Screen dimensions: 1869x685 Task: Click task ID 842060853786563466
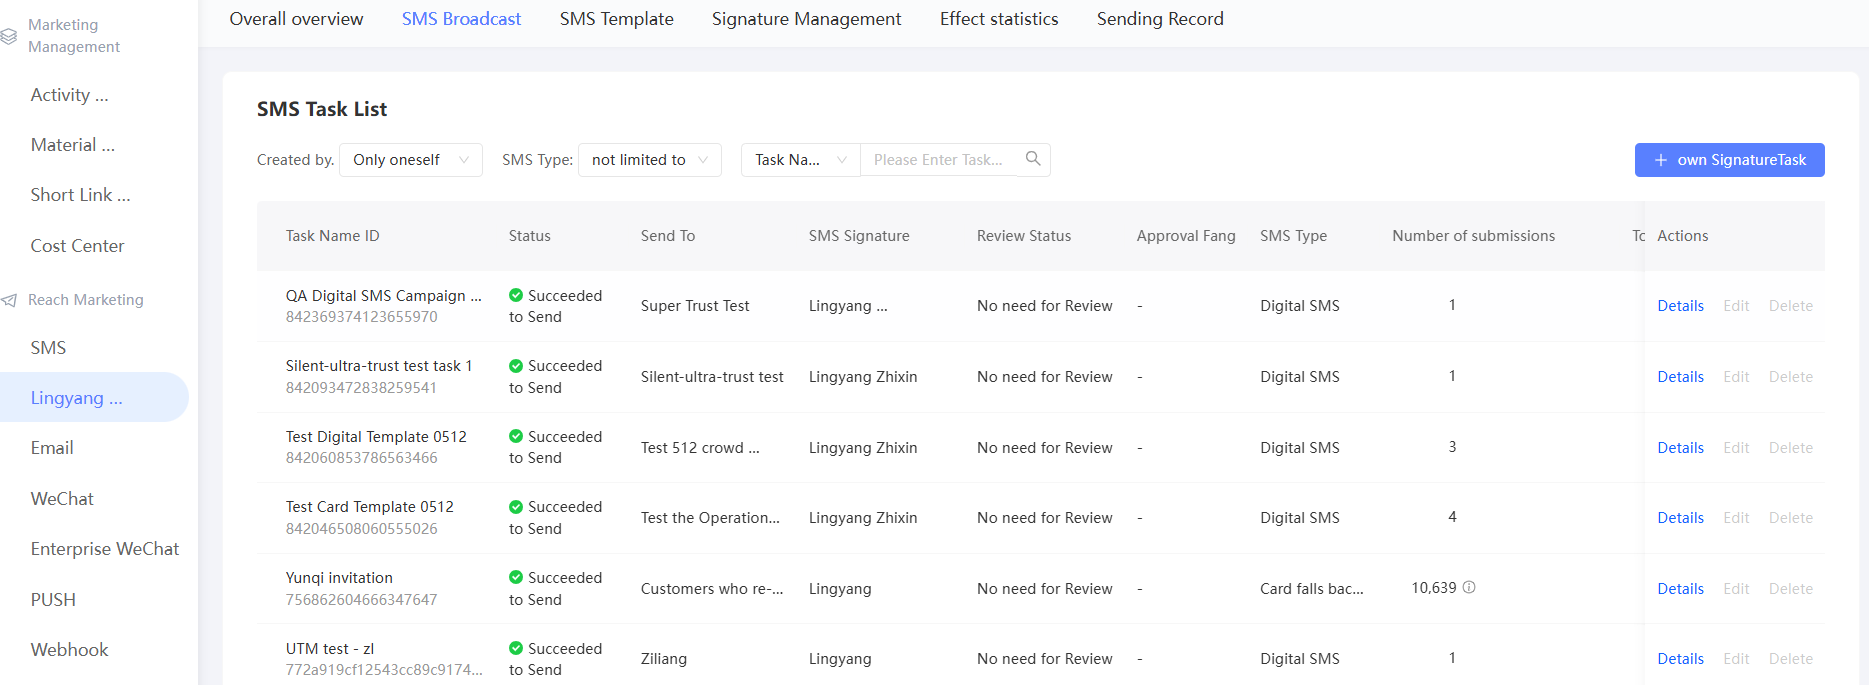coord(361,458)
